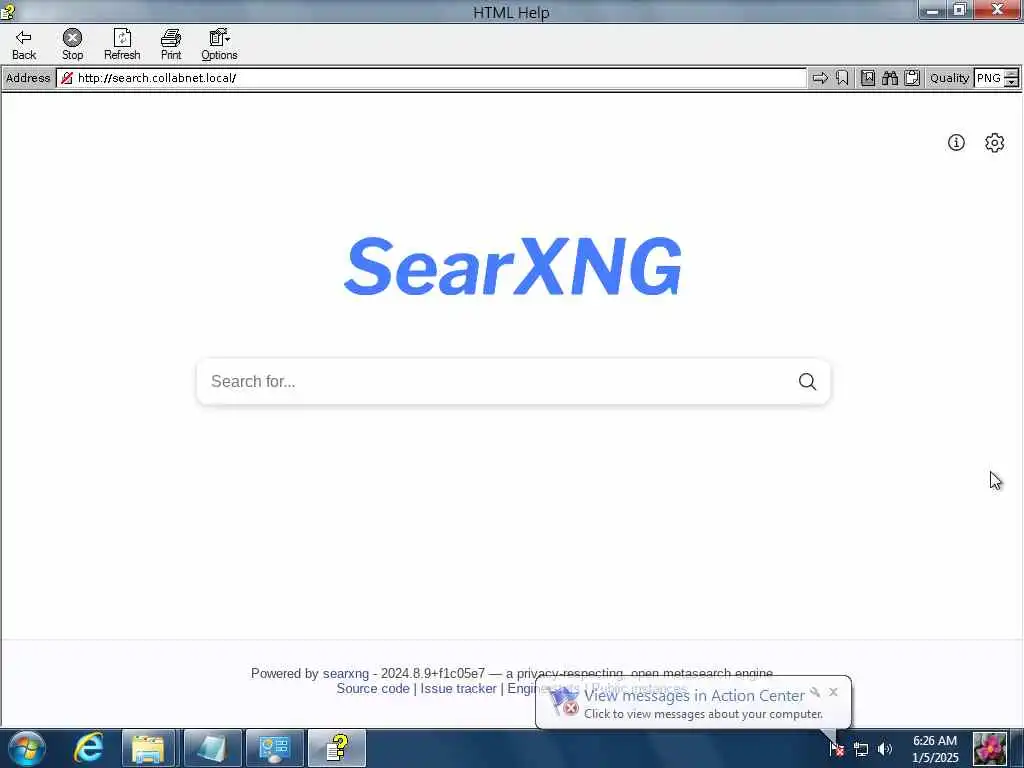Open the Options toolbar menu

click(219, 44)
